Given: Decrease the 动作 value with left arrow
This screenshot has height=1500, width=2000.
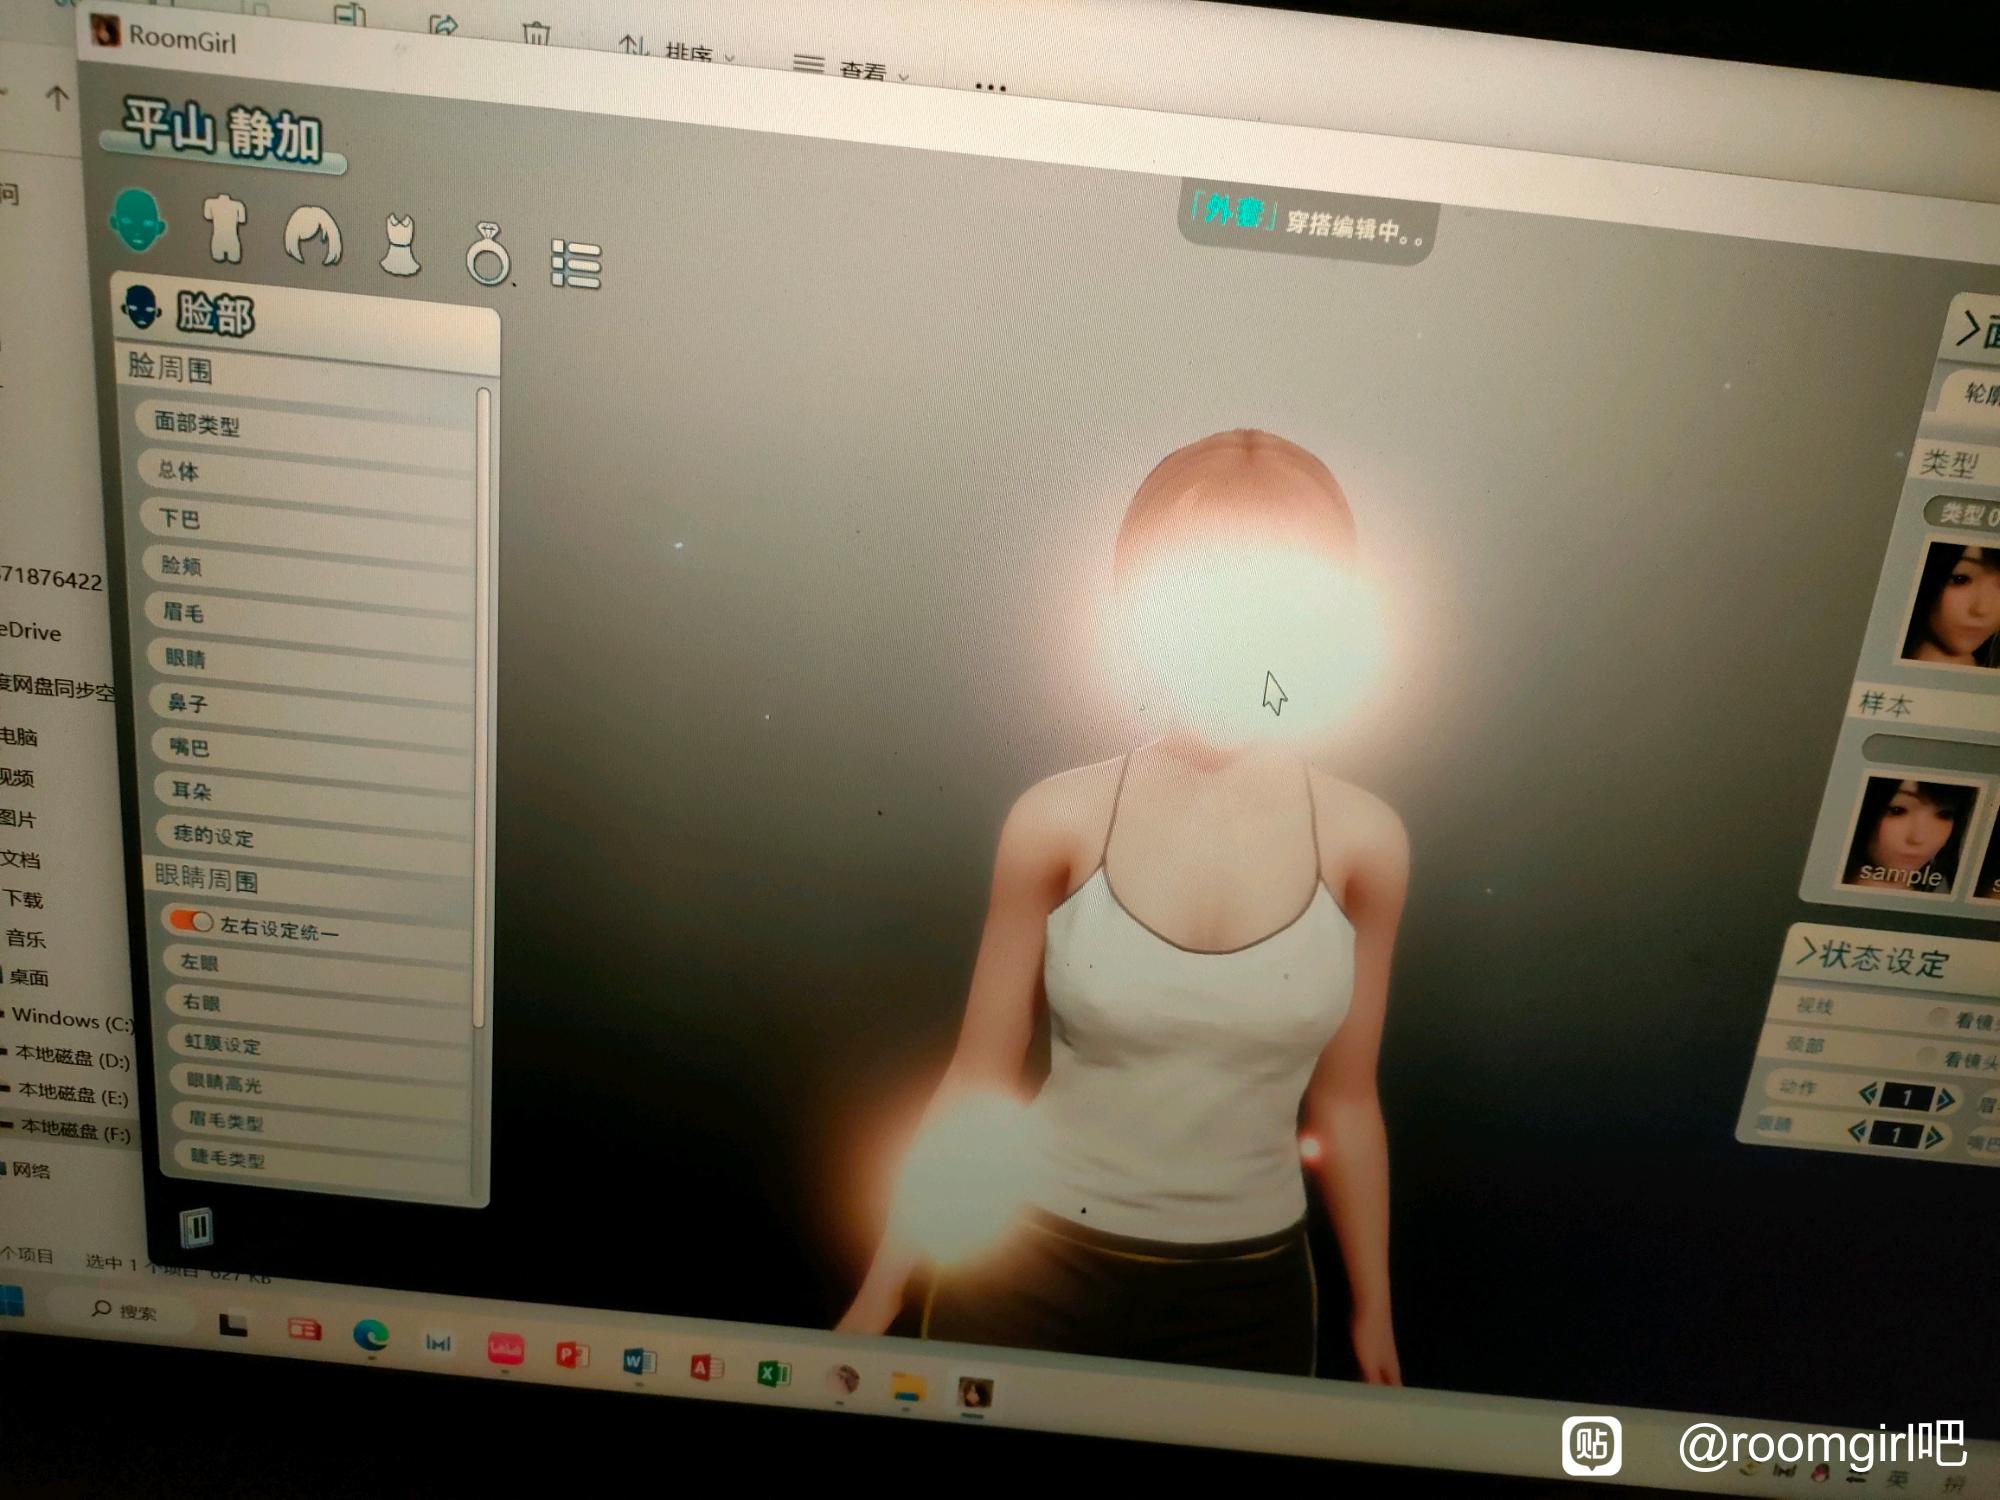Looking at the screenshot, I should pyautogui.click(x=1868, y=1093).
